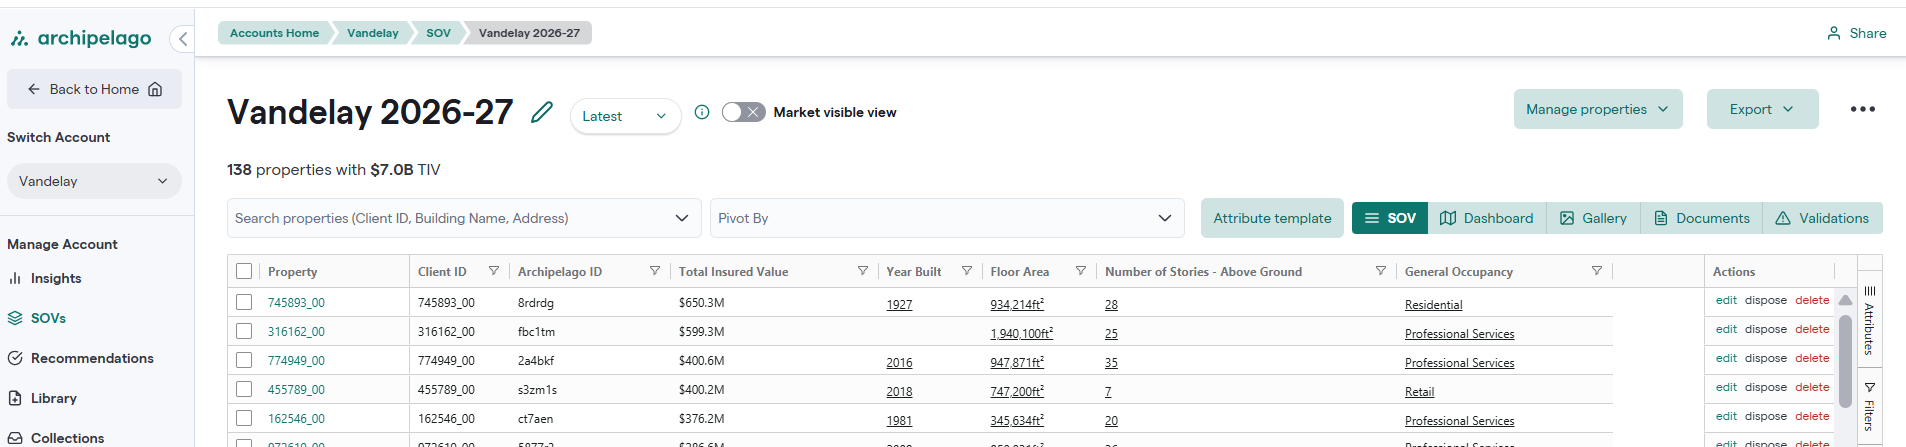Expand the search properties dropdown arrow
1906x447 pixels.
(x=682, y=218)
